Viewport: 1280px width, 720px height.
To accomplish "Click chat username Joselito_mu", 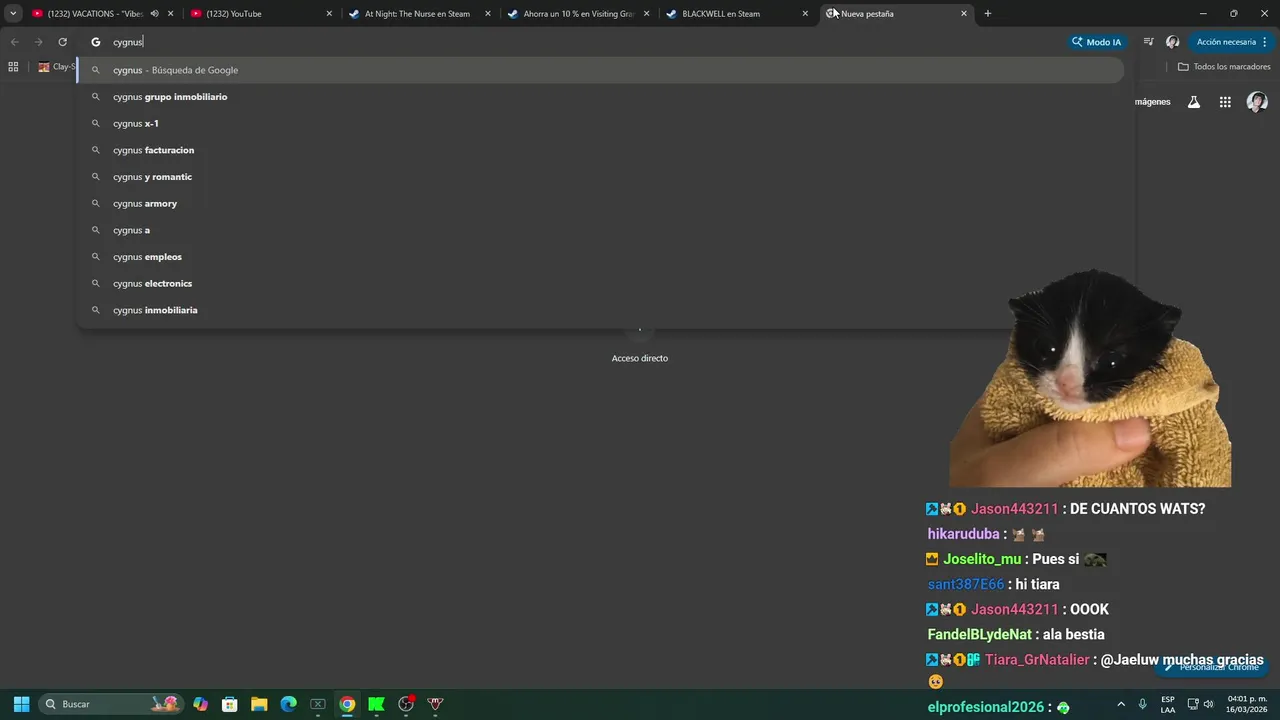I will [x=982, y=559].
